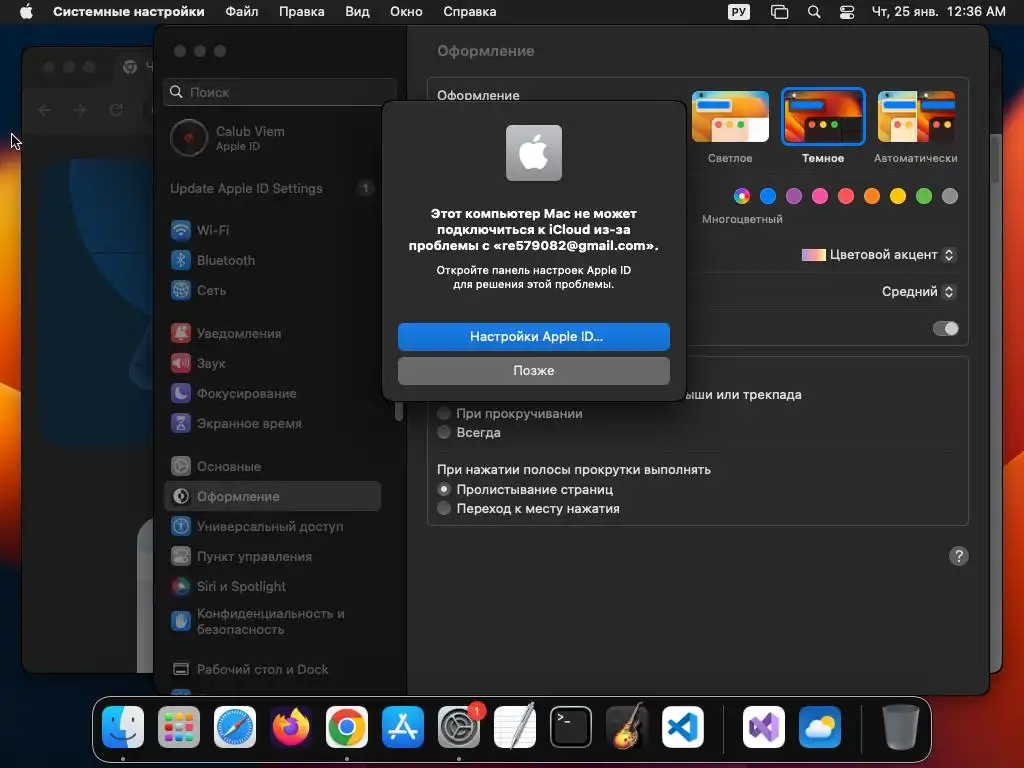1024x768 pixels.
Task: Open the Справка menu
Action: [x=470, y=12]
